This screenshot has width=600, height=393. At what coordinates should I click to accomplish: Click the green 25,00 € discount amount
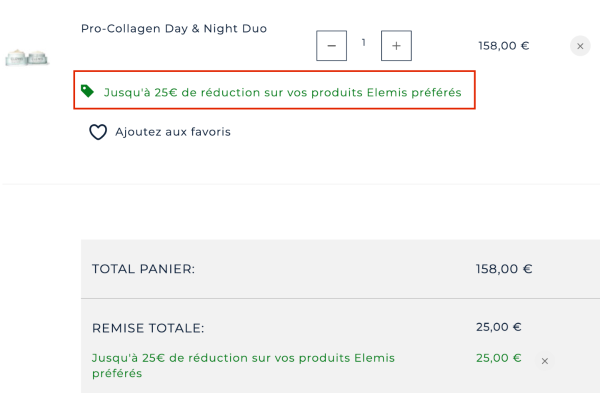(x=499, y=358)
